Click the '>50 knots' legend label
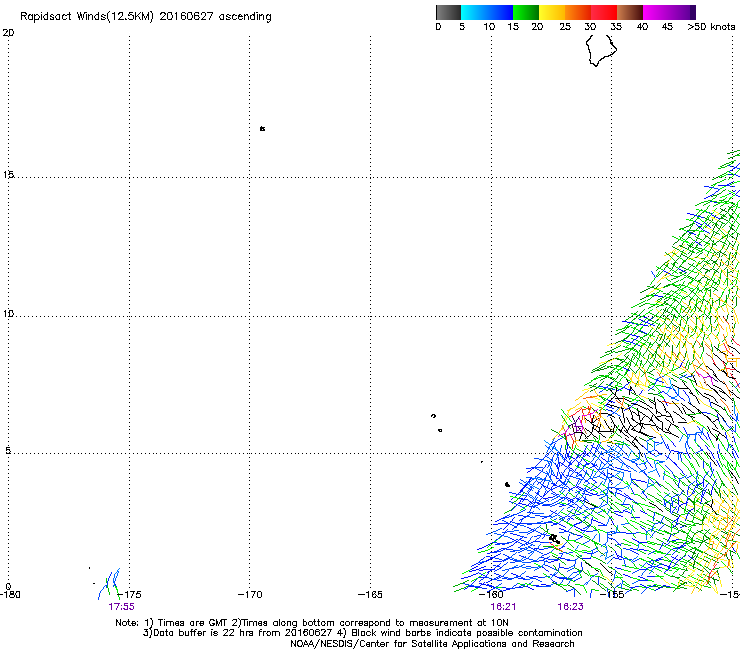Image resolution: width=740 pixels, height=650 pixels. tap(711, 27)
